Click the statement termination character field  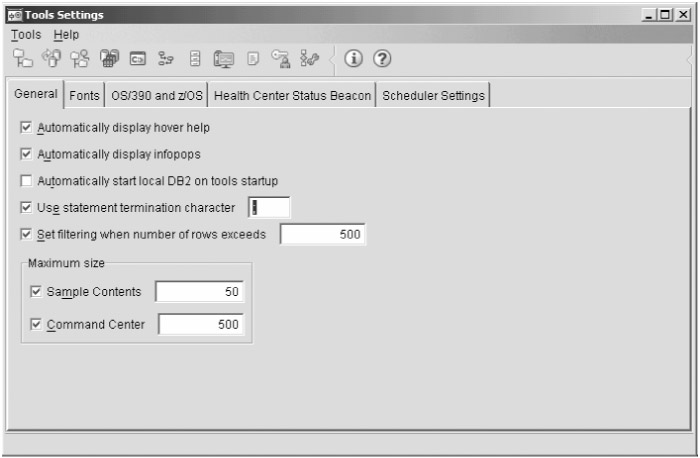(269, 208)
